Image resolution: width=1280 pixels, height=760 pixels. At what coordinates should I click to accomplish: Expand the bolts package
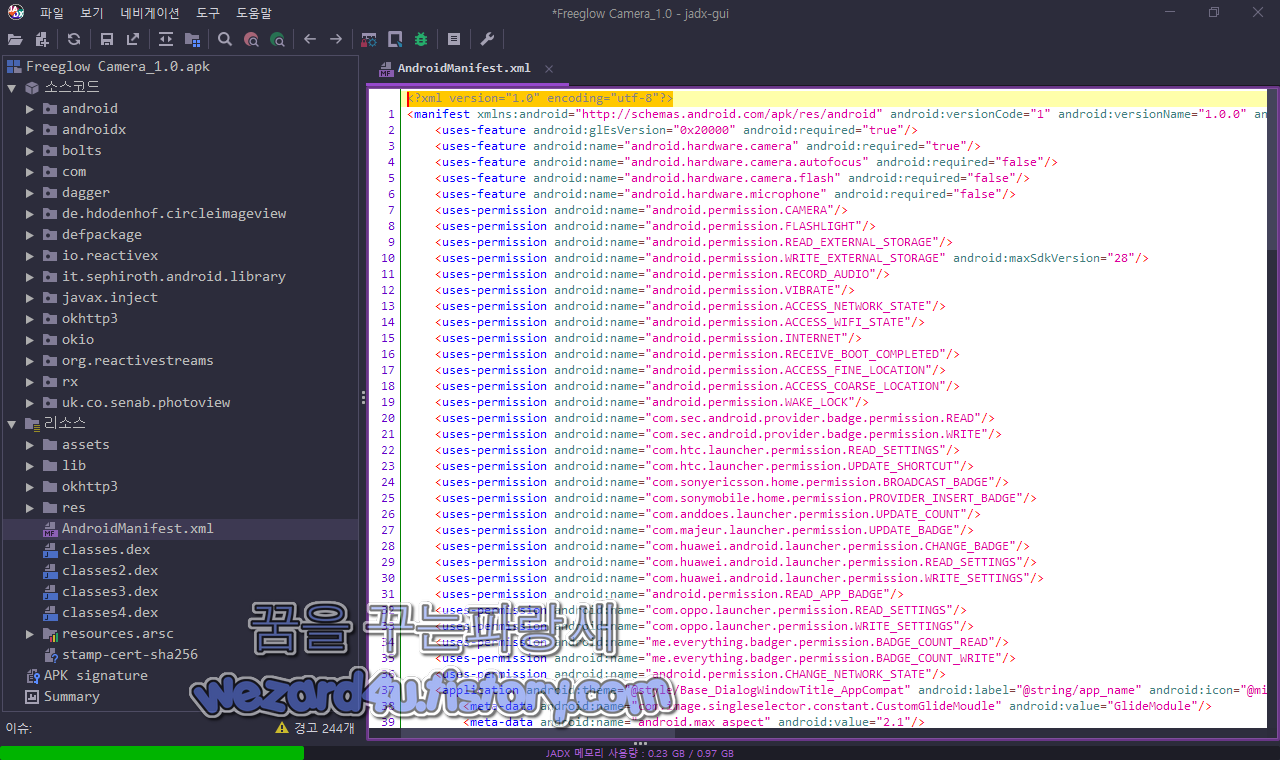(30, 150)
